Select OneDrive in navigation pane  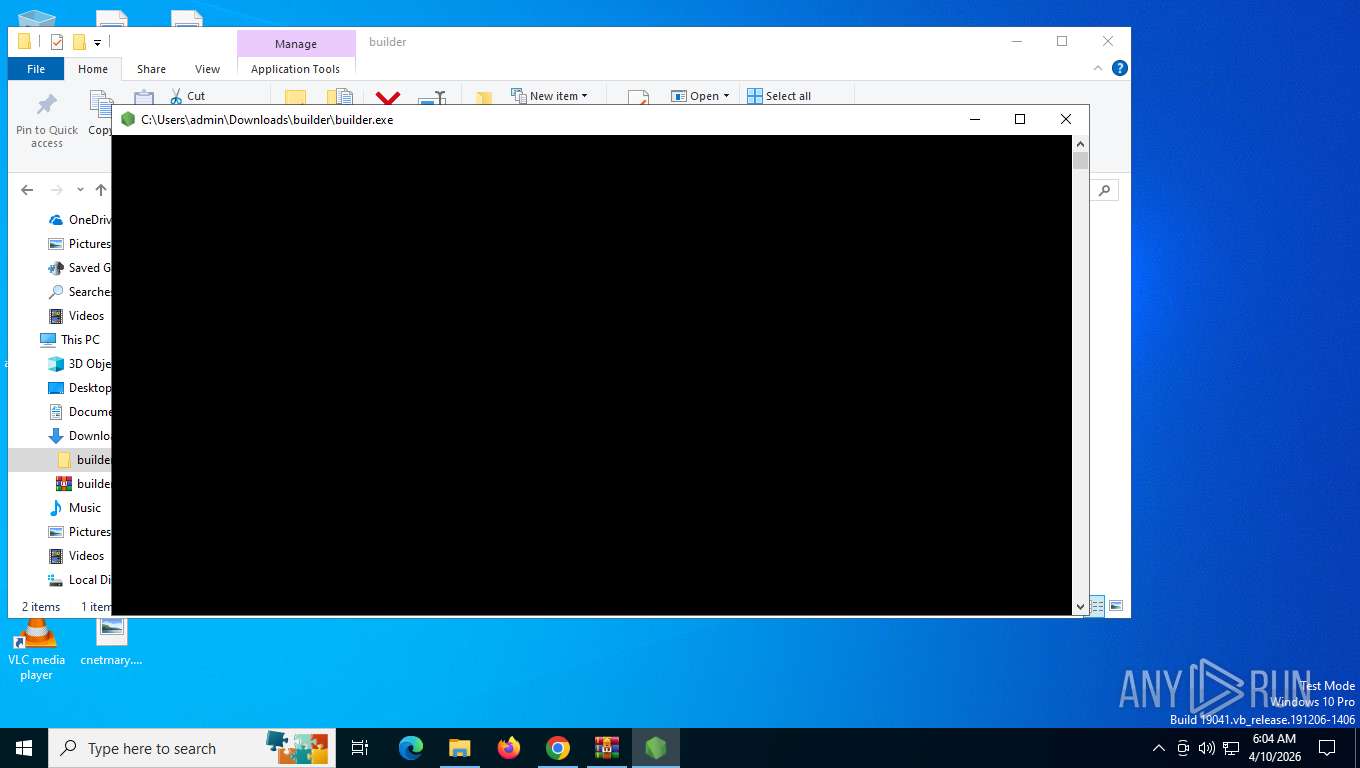(80, 220)
